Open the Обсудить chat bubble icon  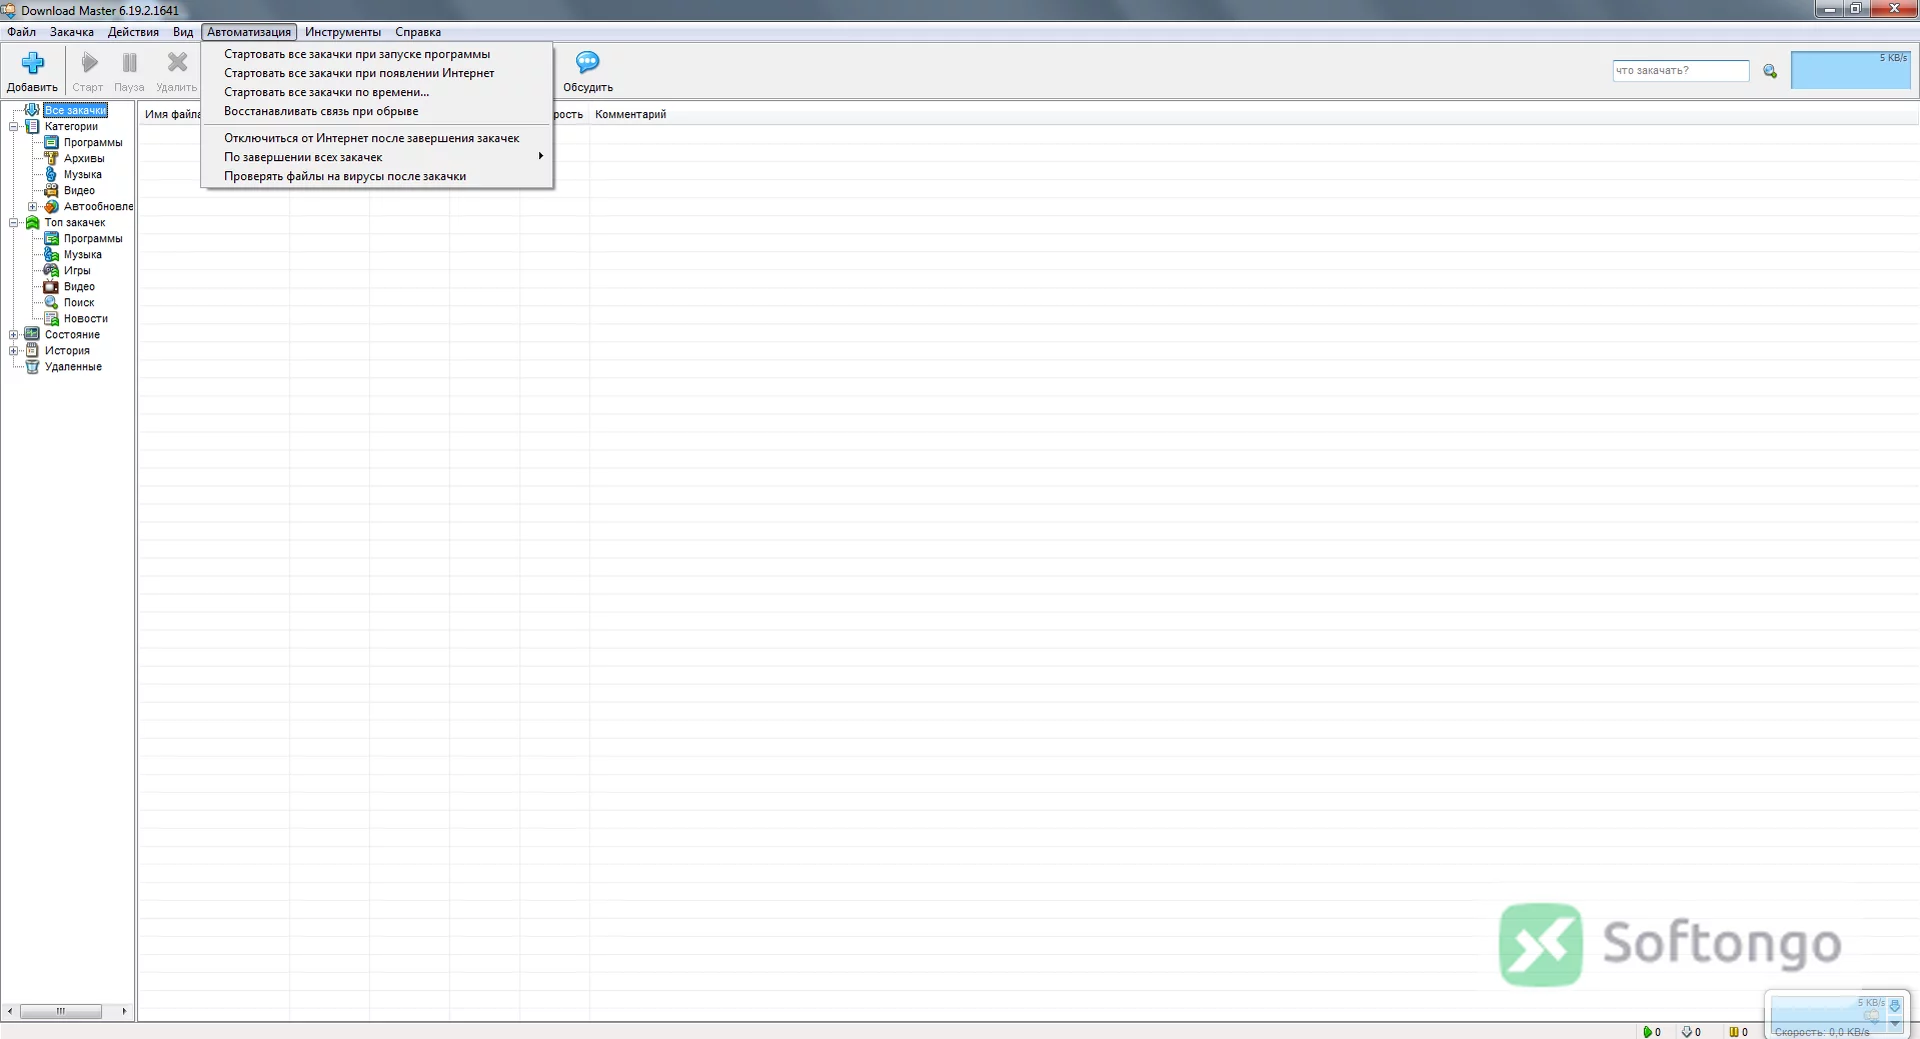pyautogui.click(x=588, y=63)
